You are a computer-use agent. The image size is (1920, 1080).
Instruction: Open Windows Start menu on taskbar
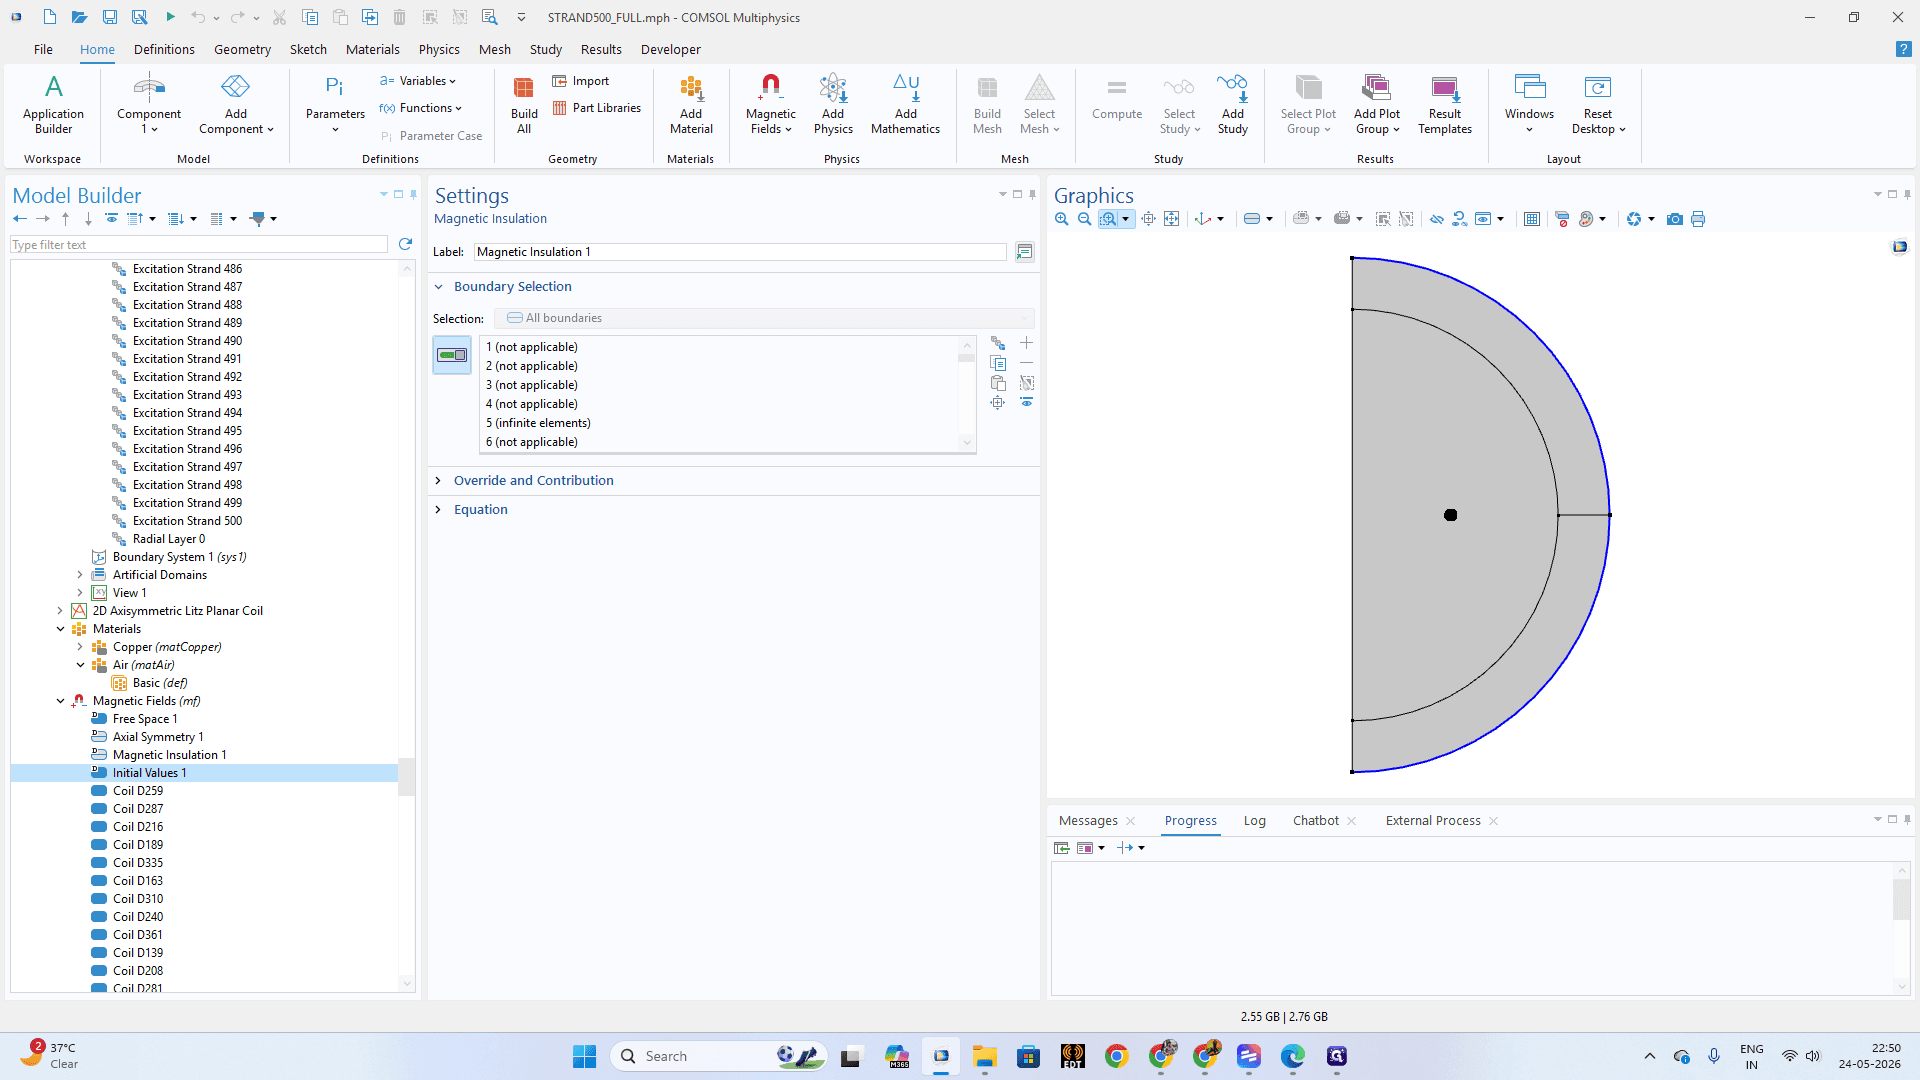click(x=584, y=1056)
